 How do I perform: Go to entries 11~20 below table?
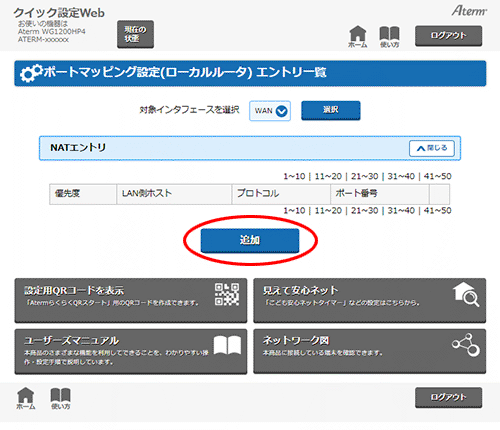pyautogui.click(x=328, y=210)
